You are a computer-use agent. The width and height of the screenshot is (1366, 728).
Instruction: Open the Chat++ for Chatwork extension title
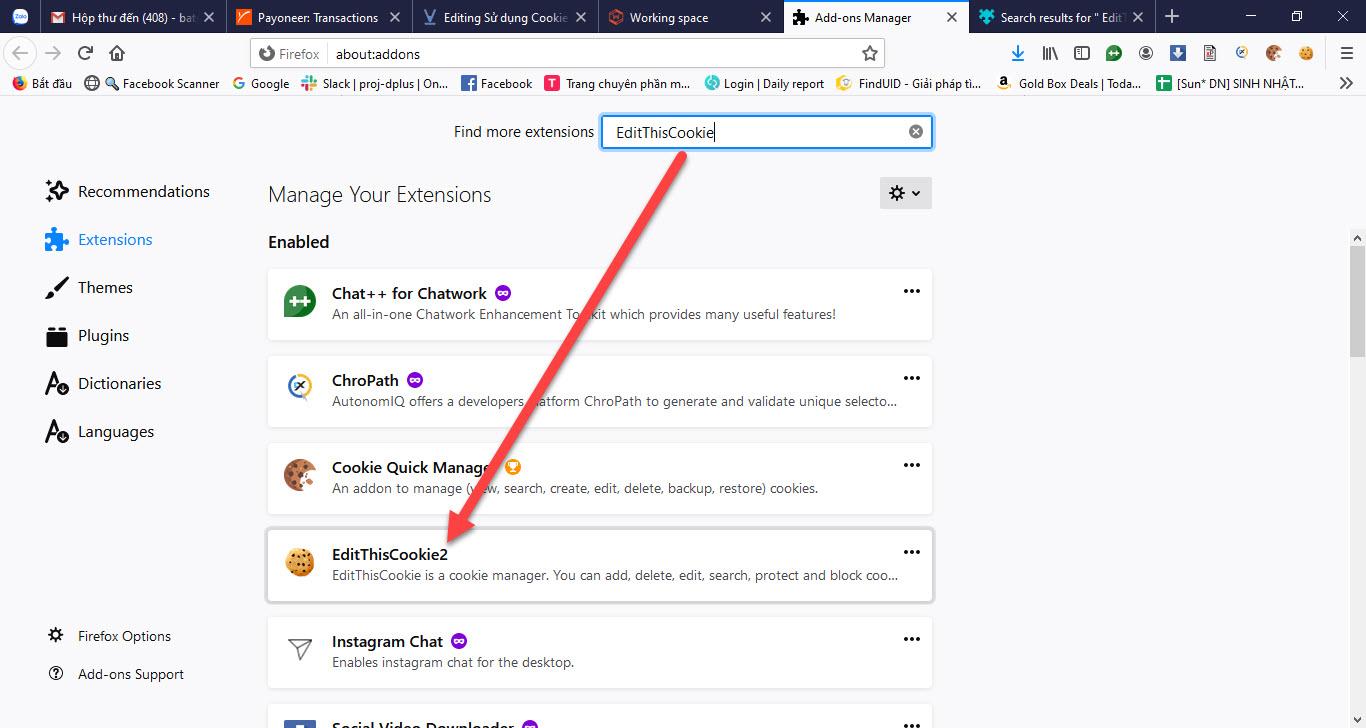tap(409, 293)
